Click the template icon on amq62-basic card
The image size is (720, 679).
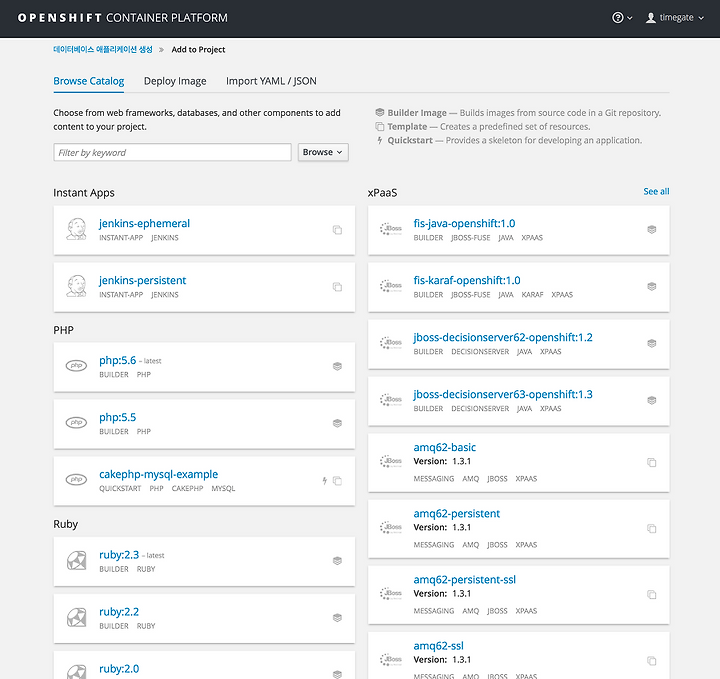[x=652, y=462]
